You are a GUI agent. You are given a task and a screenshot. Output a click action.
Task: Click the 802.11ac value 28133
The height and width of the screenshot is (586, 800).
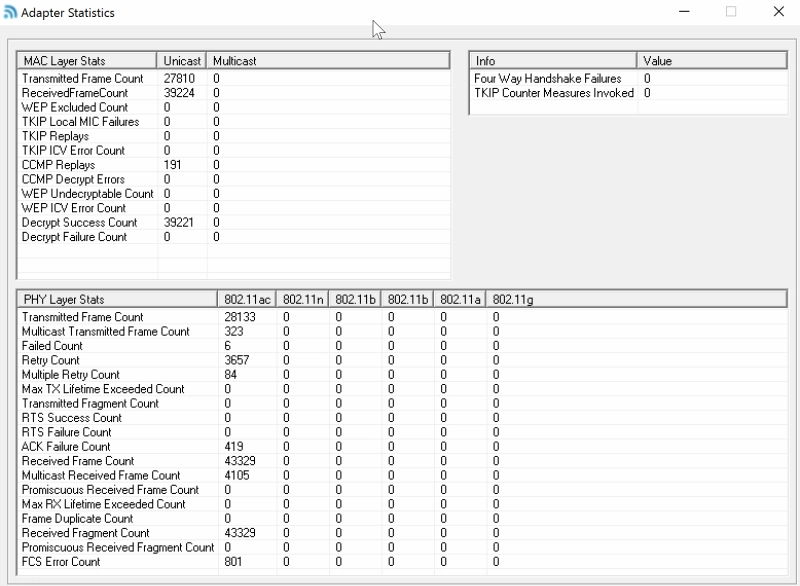click(x=240, y=317)
